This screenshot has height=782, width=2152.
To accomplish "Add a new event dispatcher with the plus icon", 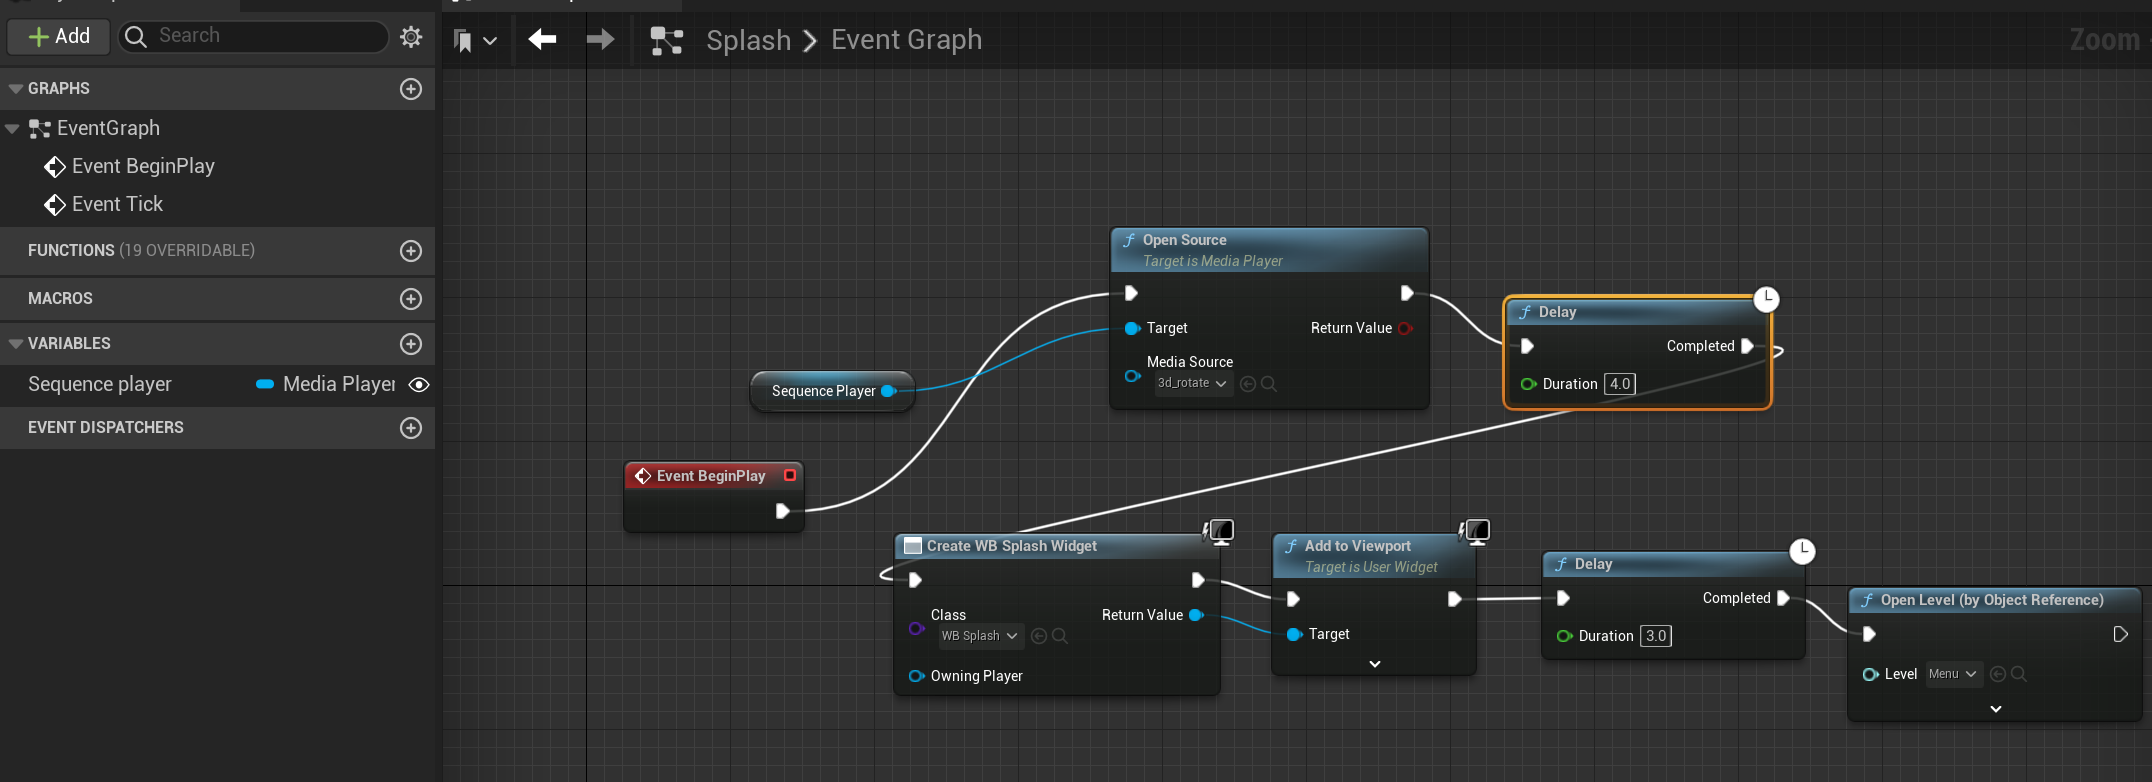I will tap(411, 428).
